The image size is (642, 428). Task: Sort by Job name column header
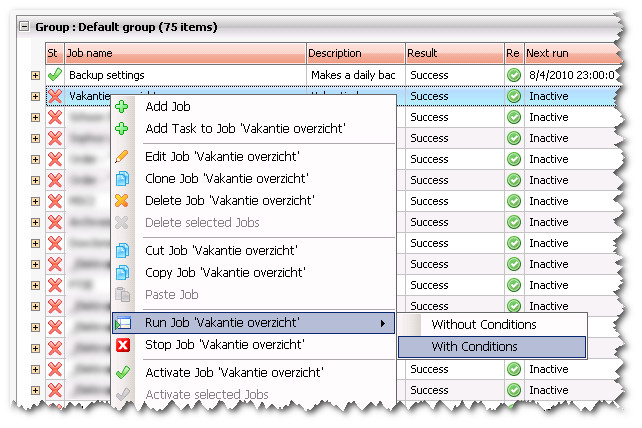184,53
